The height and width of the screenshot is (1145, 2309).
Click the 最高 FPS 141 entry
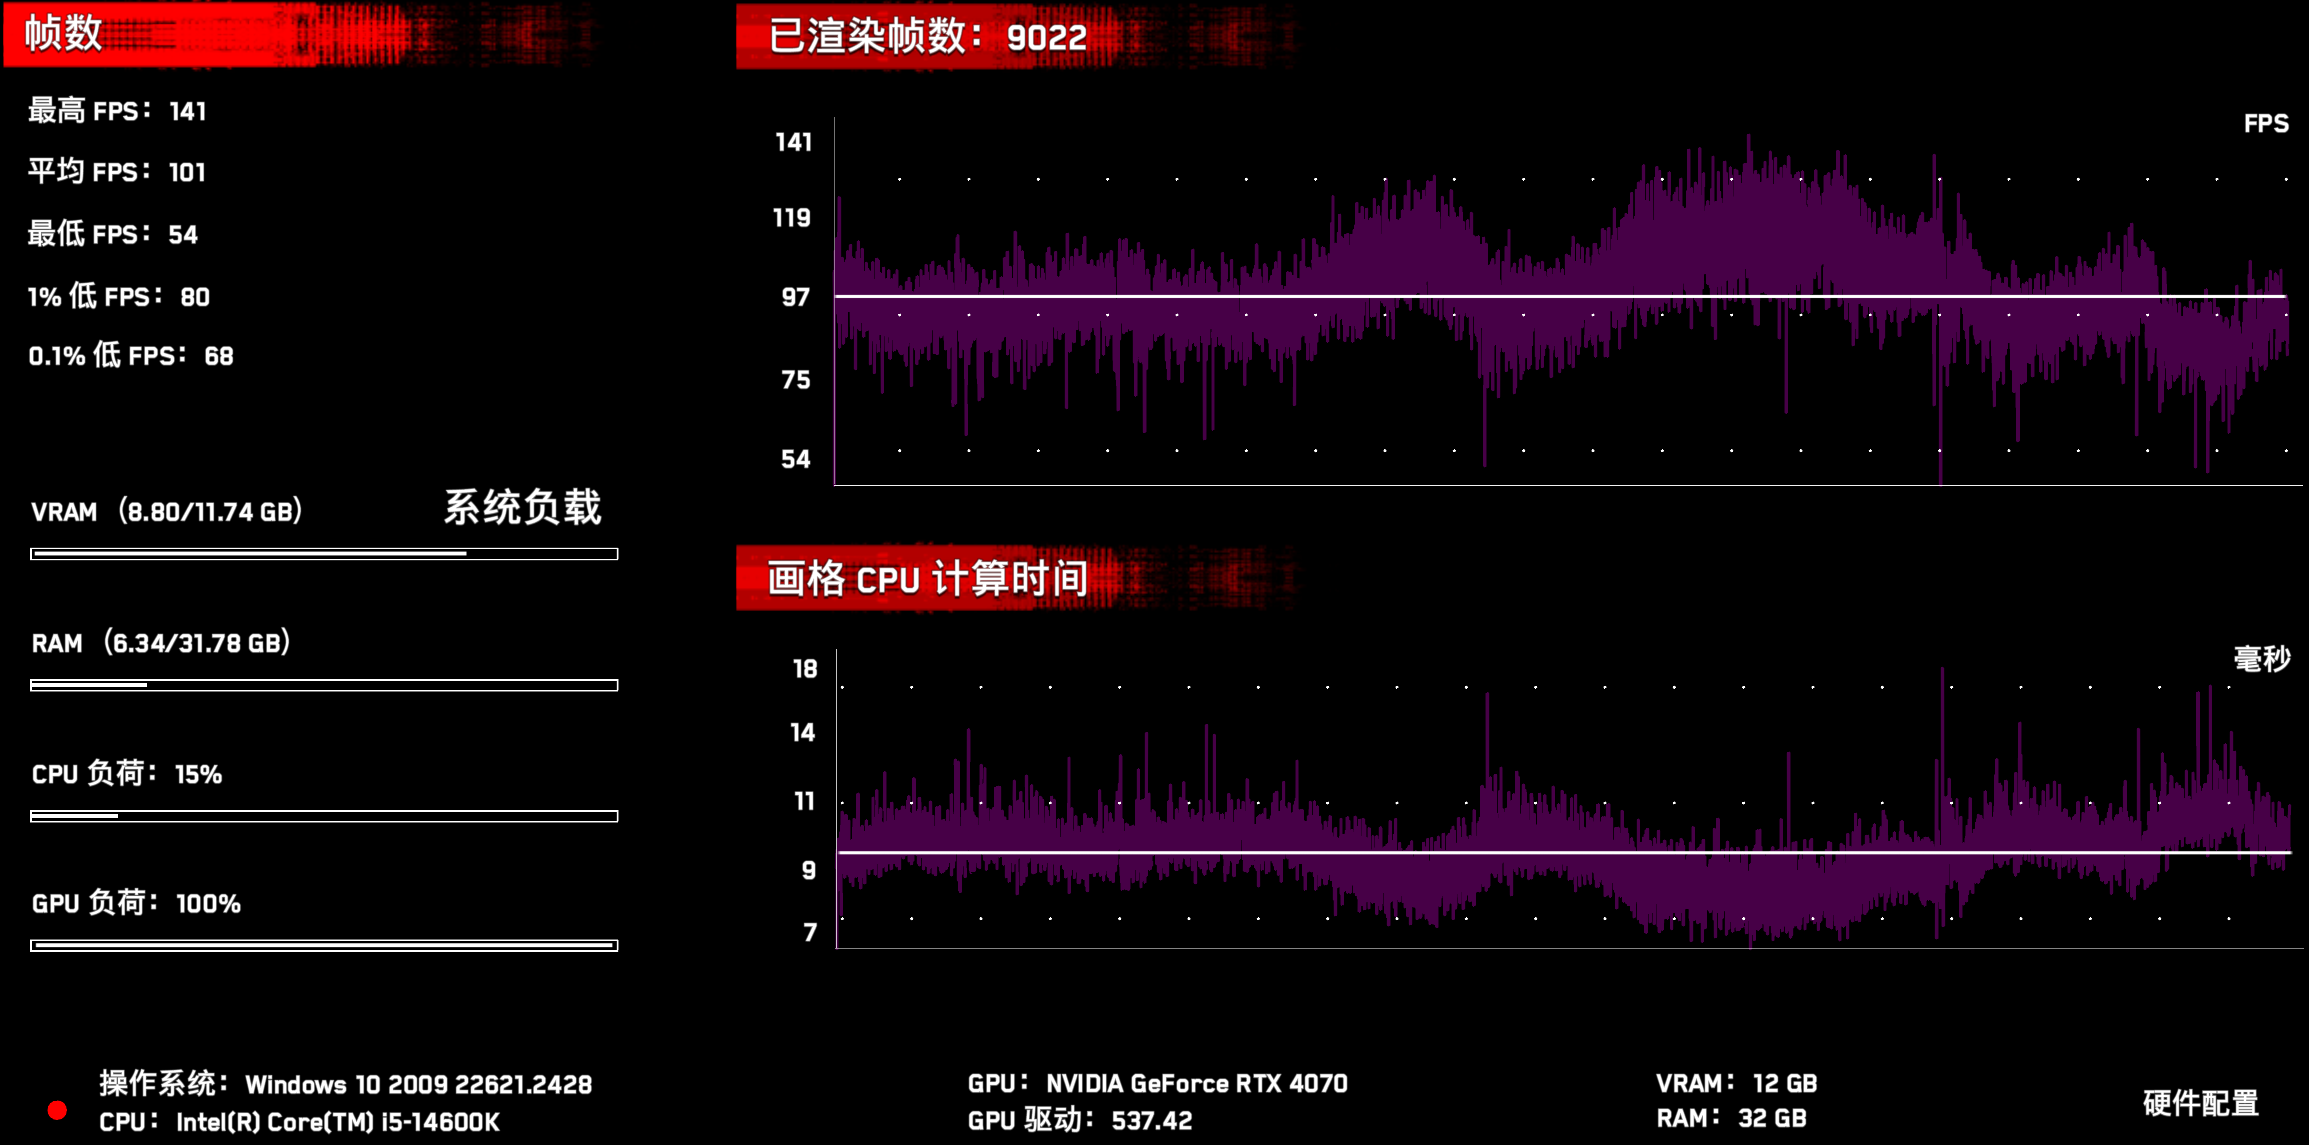coord(117,111)
